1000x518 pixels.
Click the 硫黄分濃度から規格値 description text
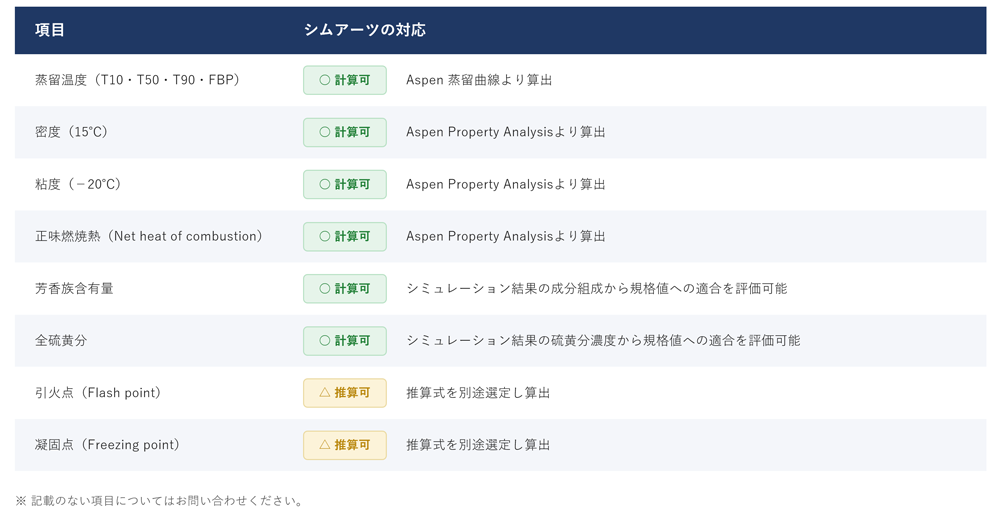[603, 341]
